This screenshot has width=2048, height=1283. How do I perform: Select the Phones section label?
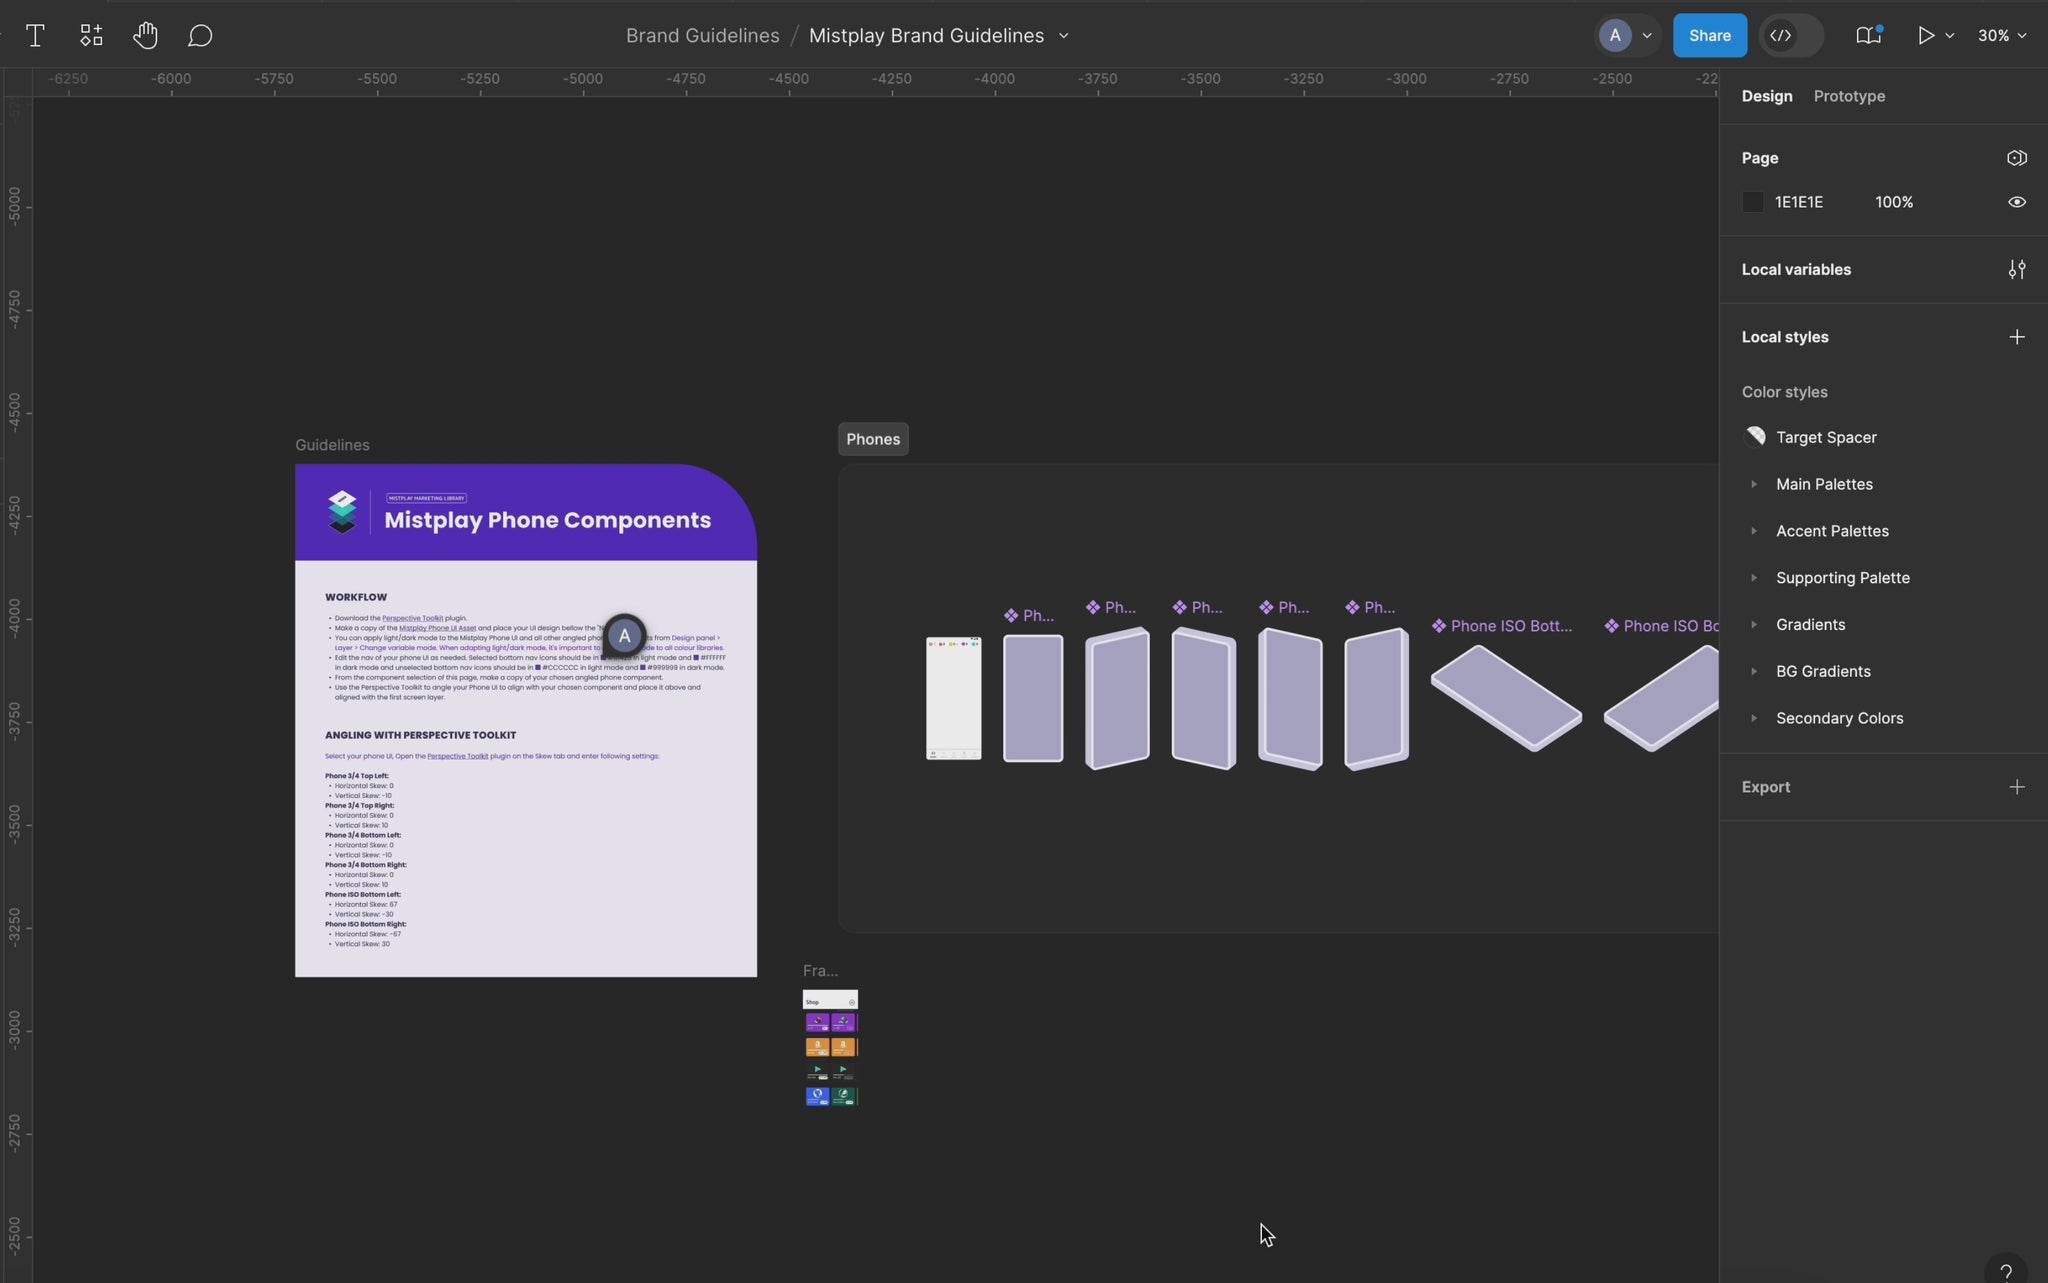pos(873,439)
